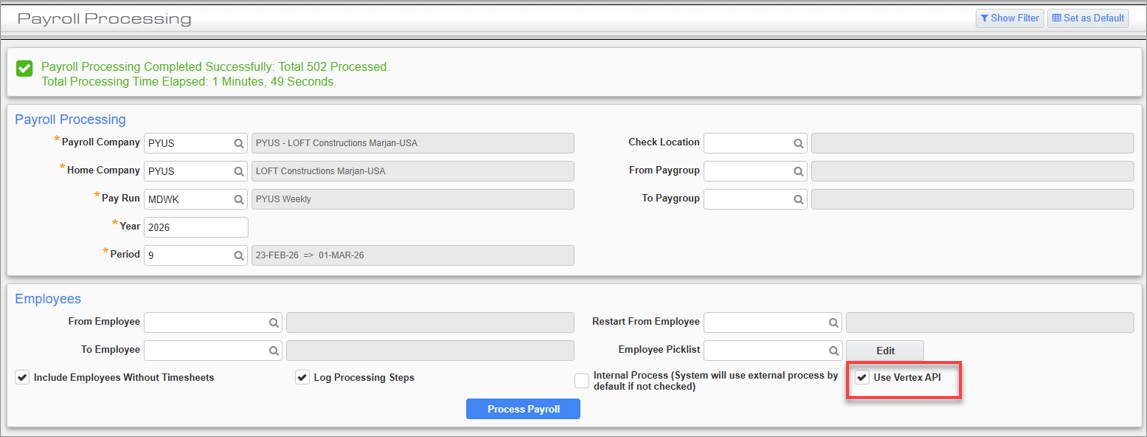Click the Process Payroll button
The height and width of the screenshot is (437, 1147).
click(x=523, y=409)
